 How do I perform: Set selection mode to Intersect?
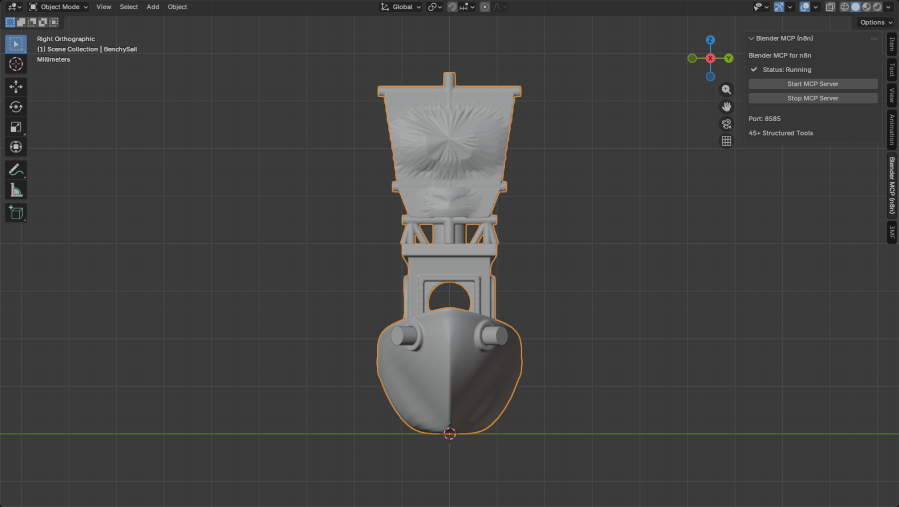[x=54, y=22]
